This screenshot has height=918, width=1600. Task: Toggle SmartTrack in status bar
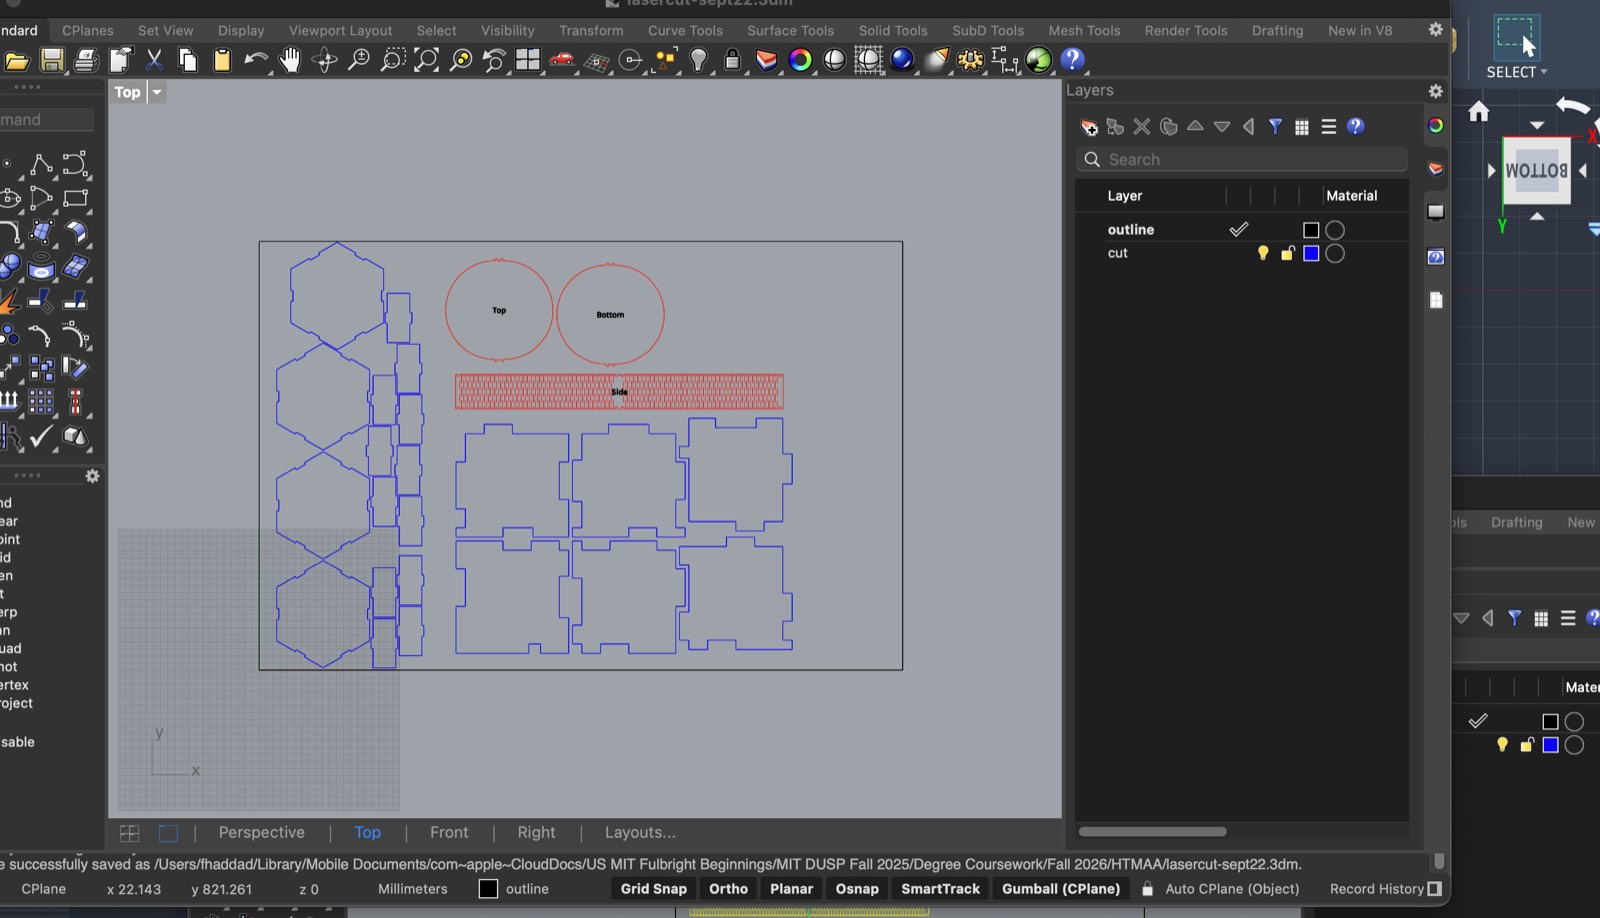click(x=940, y=889)
